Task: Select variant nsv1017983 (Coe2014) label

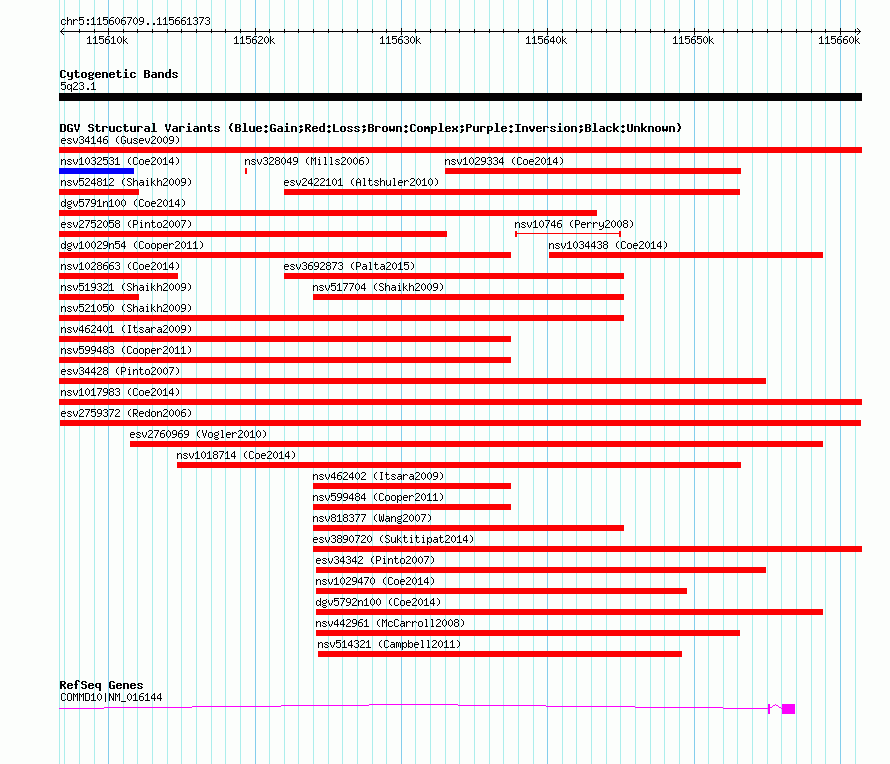Action: coord(120,392)
